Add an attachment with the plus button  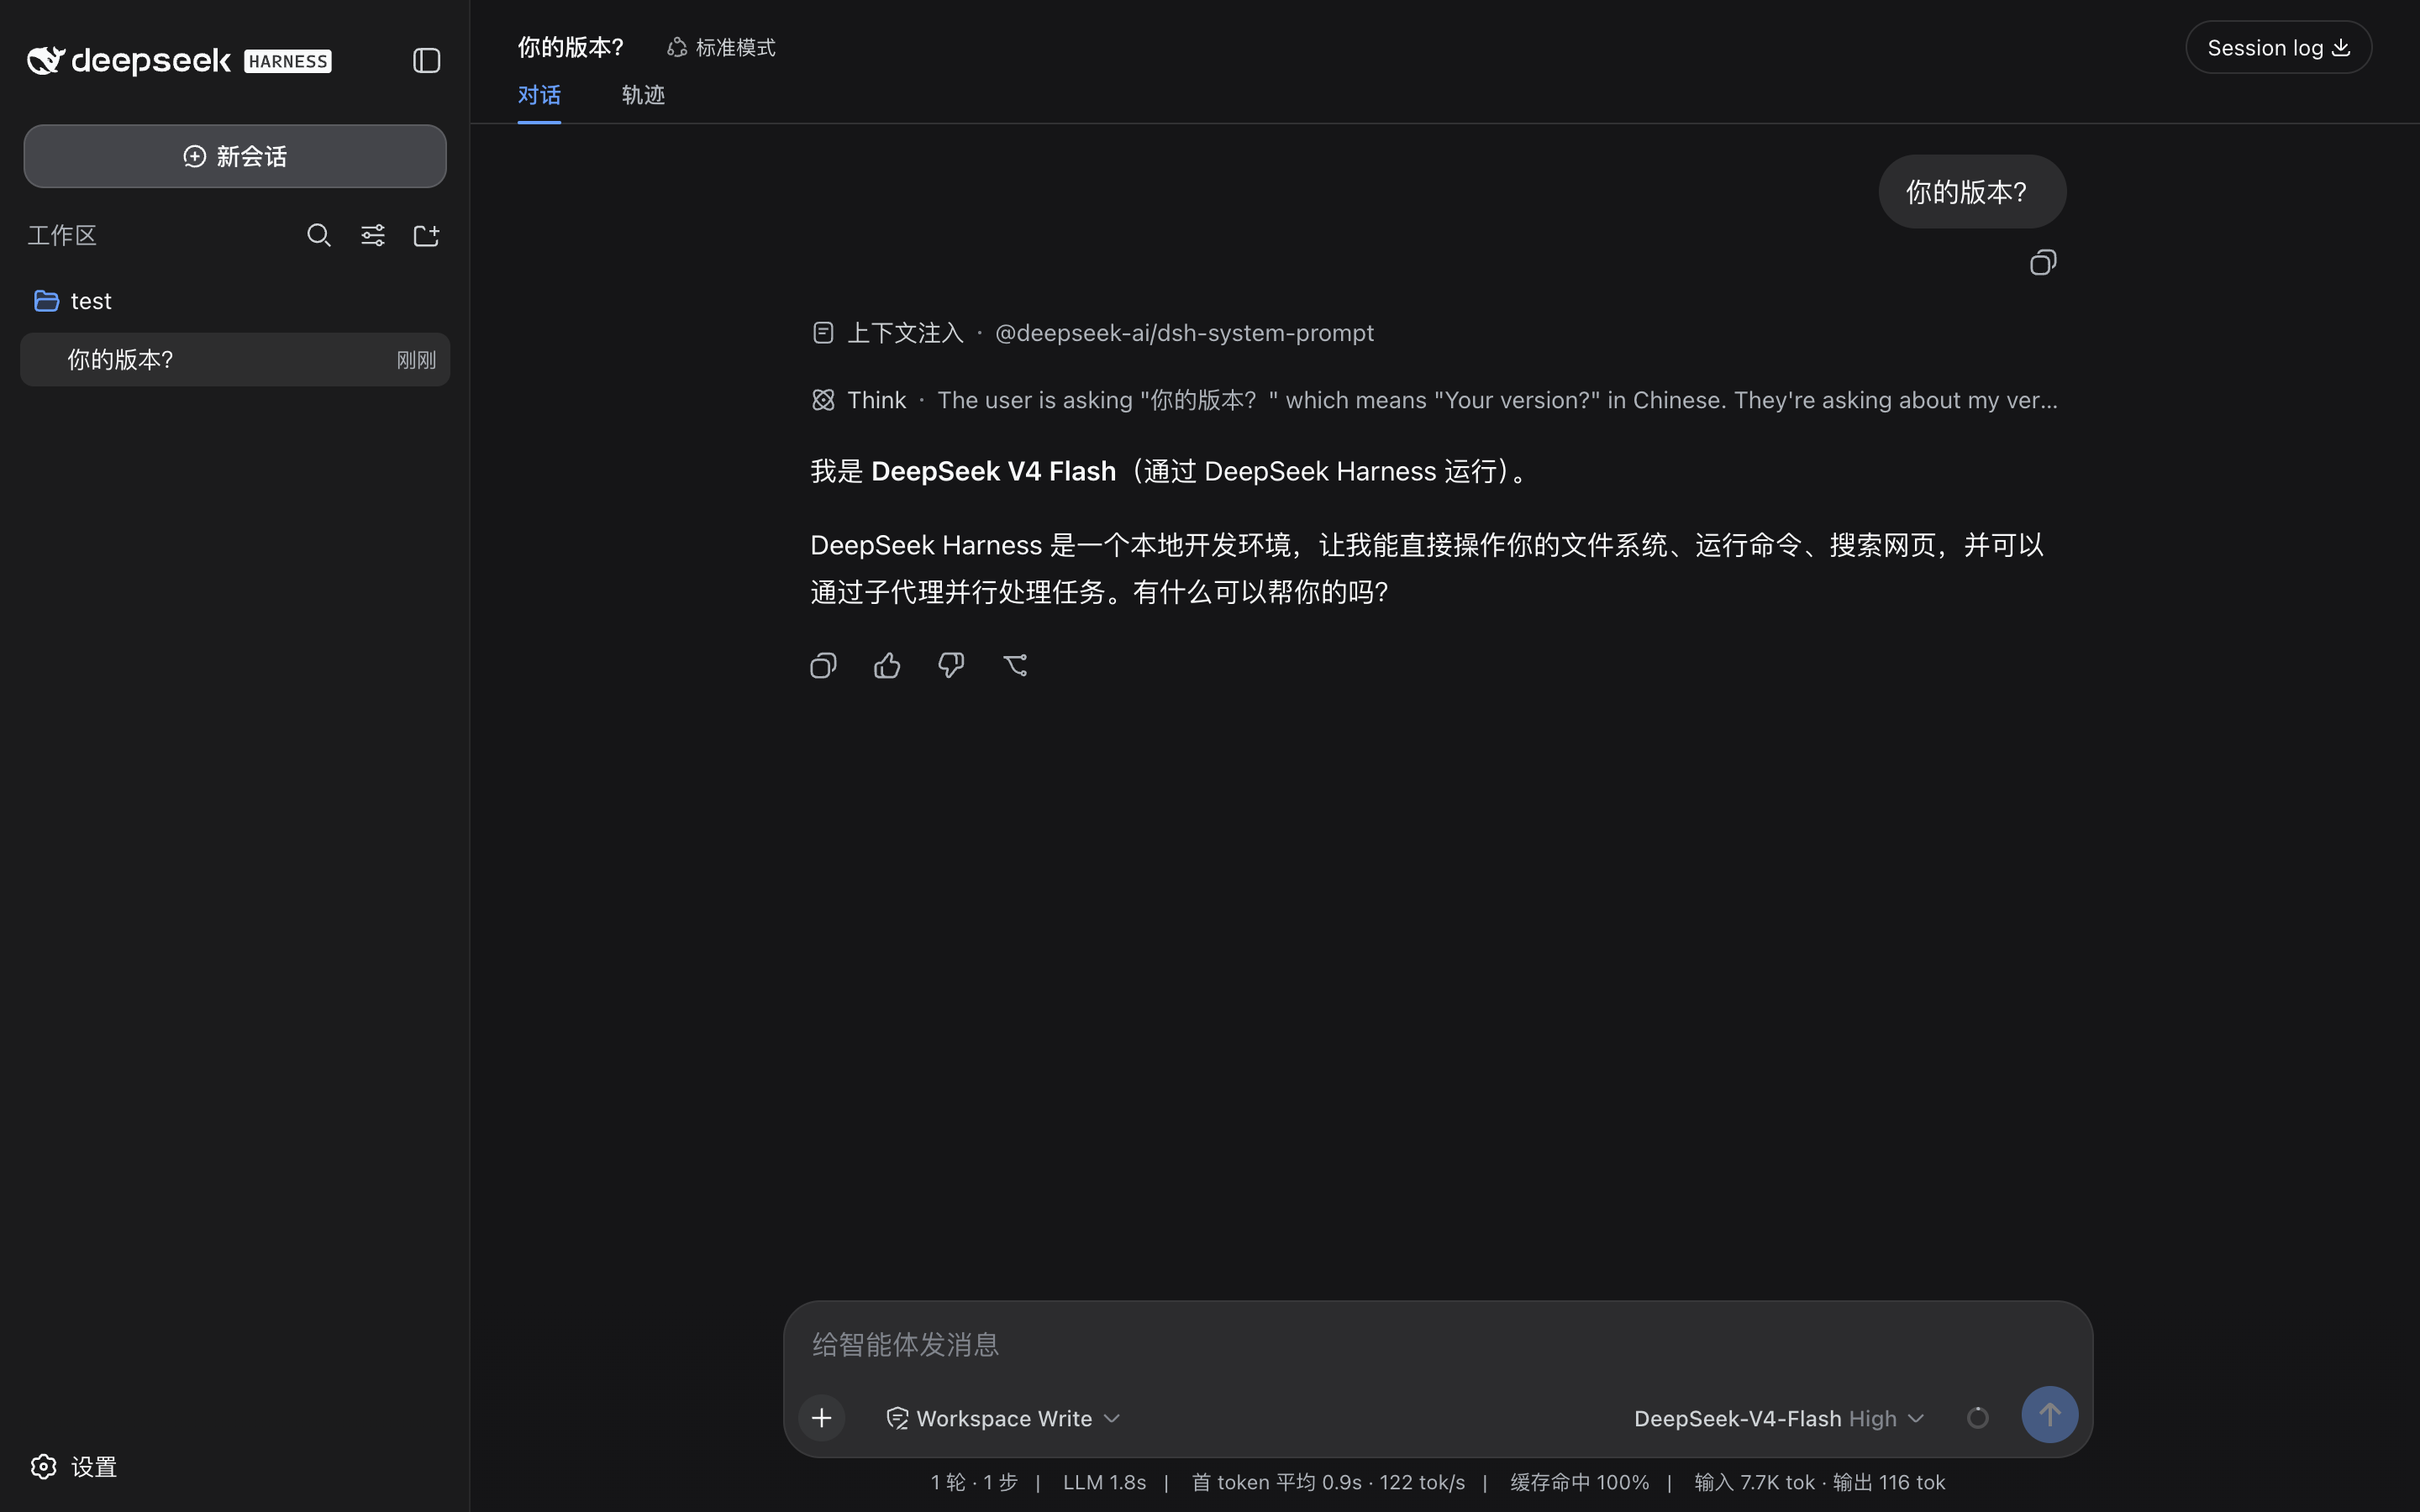point(822,1417)
